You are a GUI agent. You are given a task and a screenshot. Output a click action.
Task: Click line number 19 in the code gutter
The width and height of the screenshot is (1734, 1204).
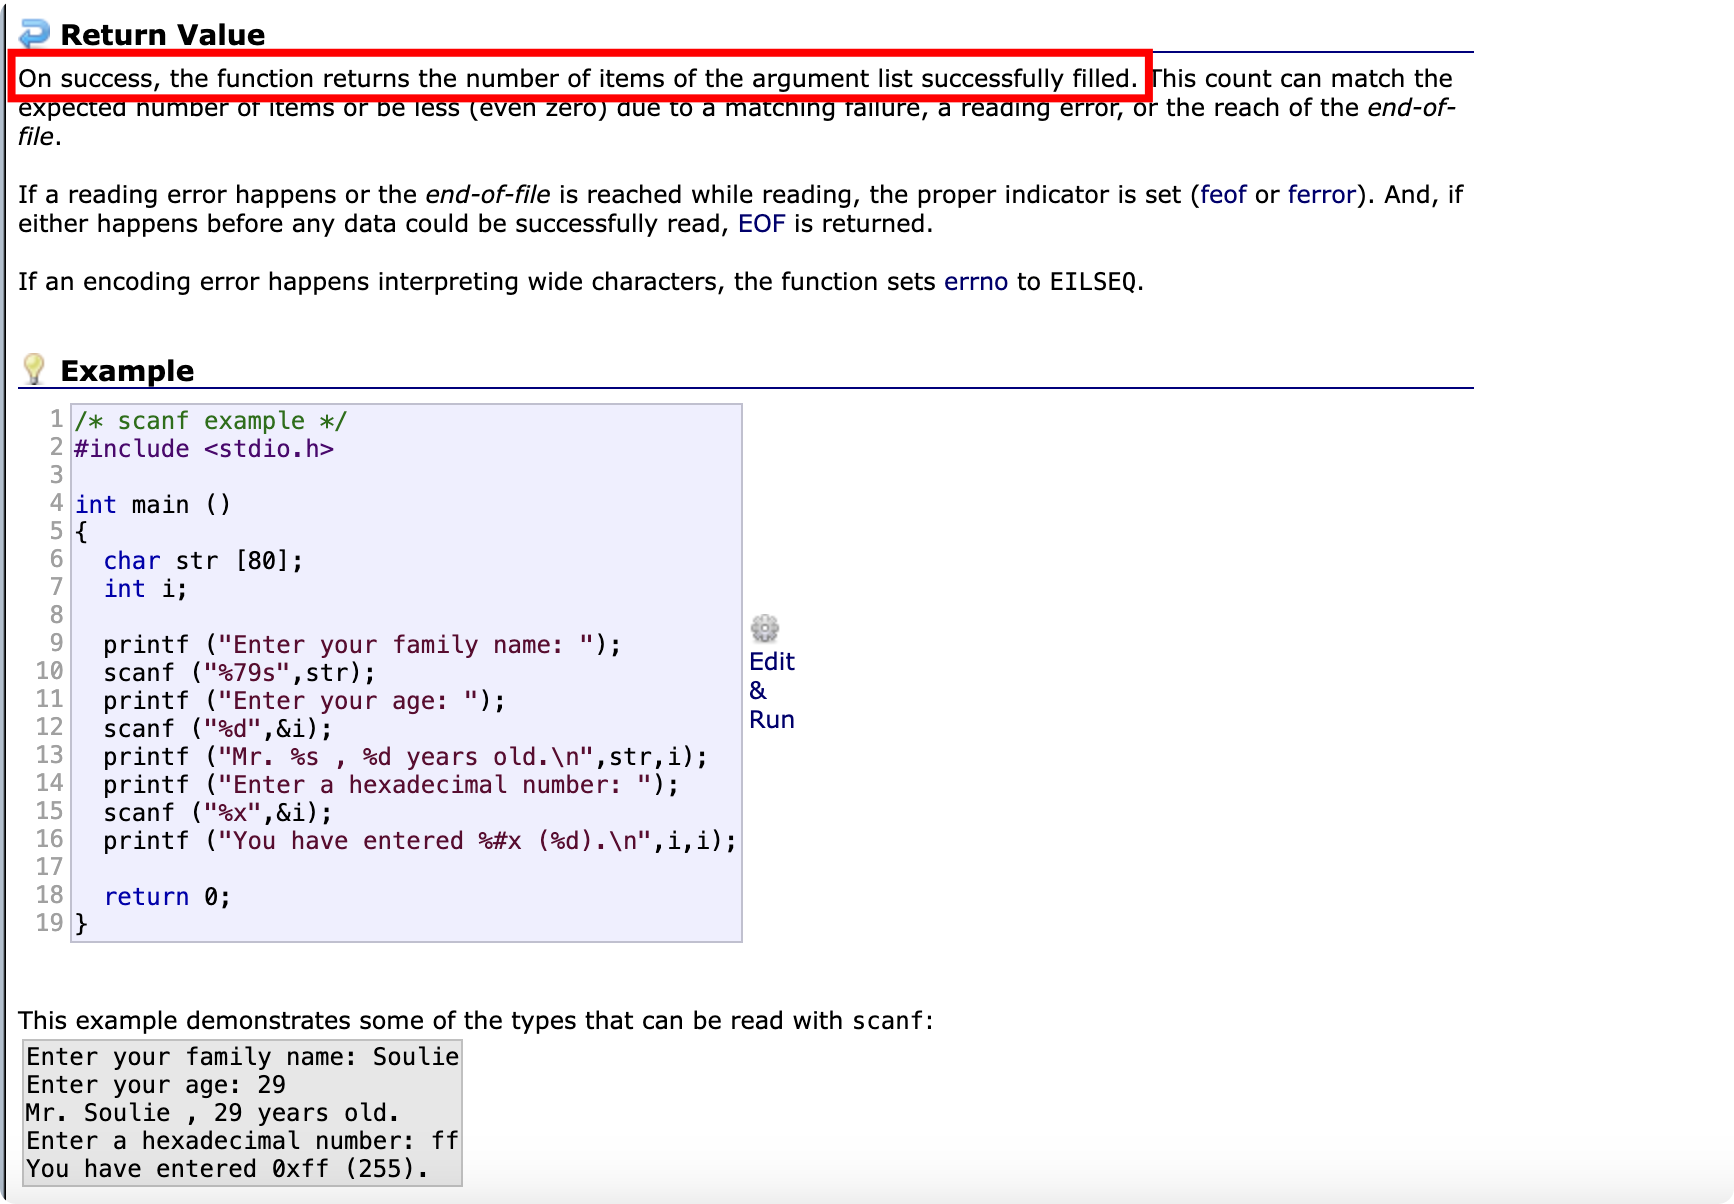[49, 923]
